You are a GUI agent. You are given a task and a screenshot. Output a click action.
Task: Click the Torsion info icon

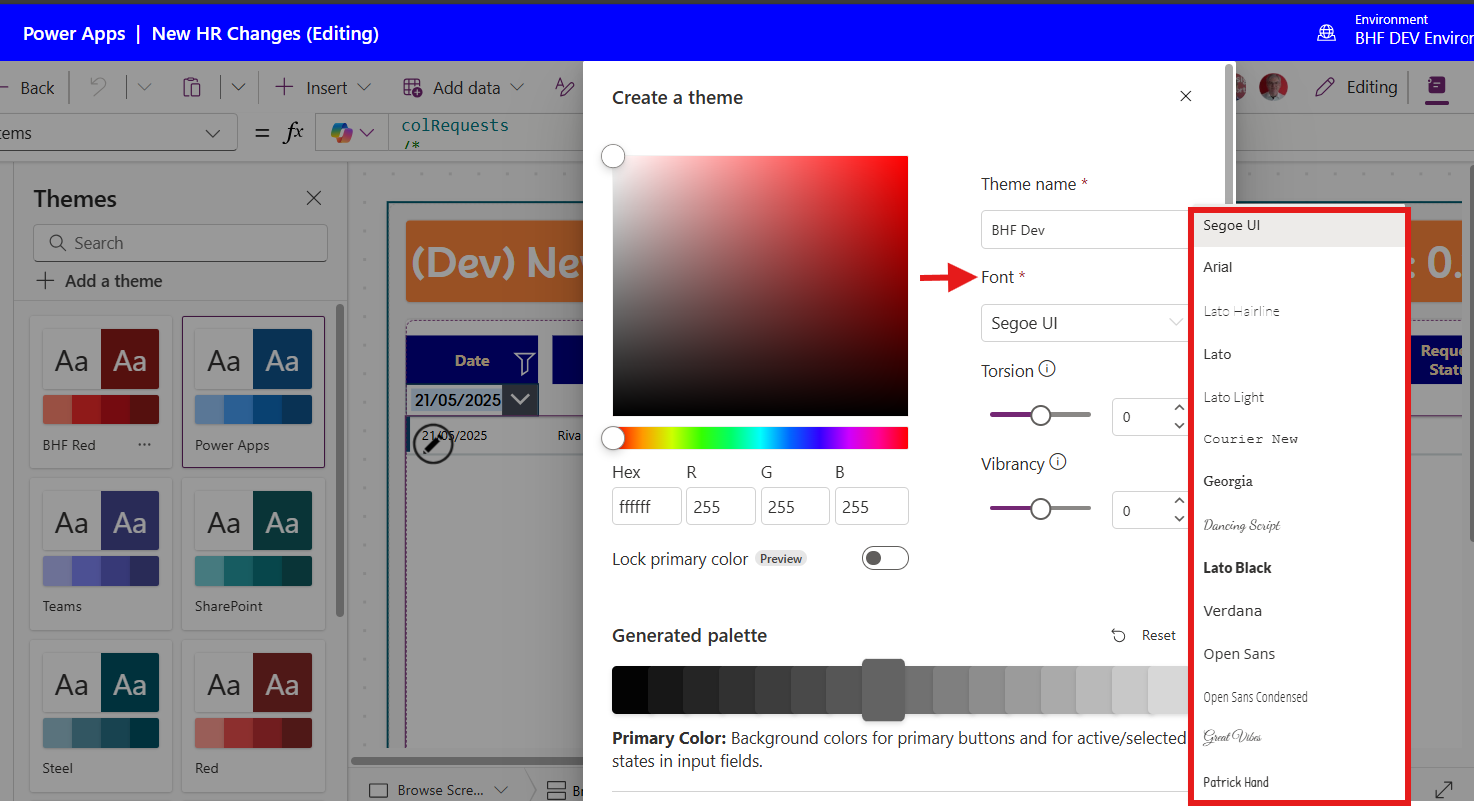(1047, 369)
